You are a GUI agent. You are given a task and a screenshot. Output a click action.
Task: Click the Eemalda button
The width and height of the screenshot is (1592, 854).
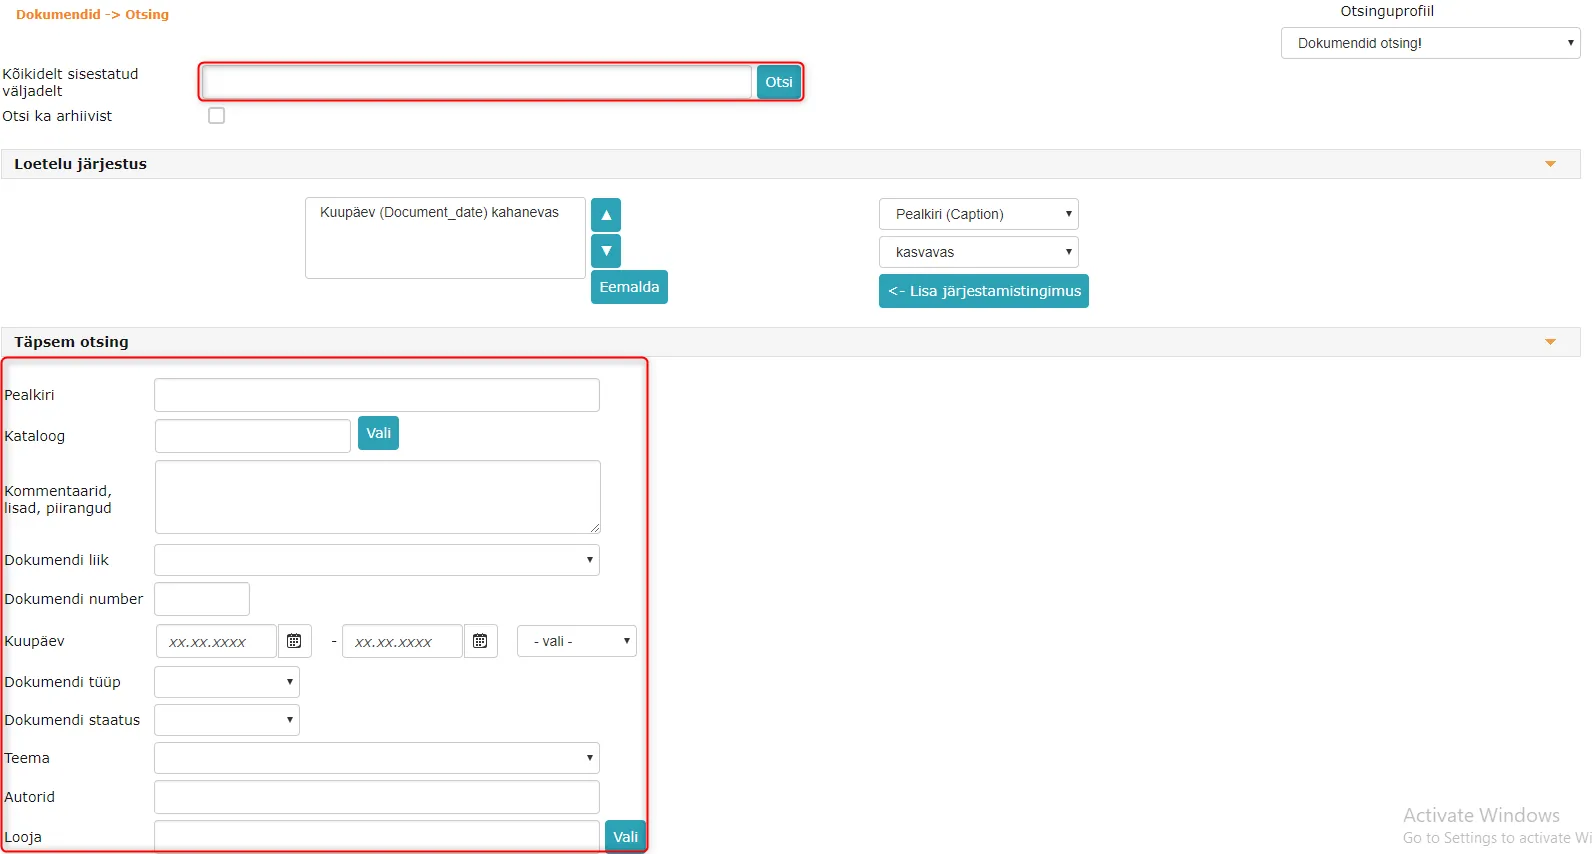click(x=629, y=287)
